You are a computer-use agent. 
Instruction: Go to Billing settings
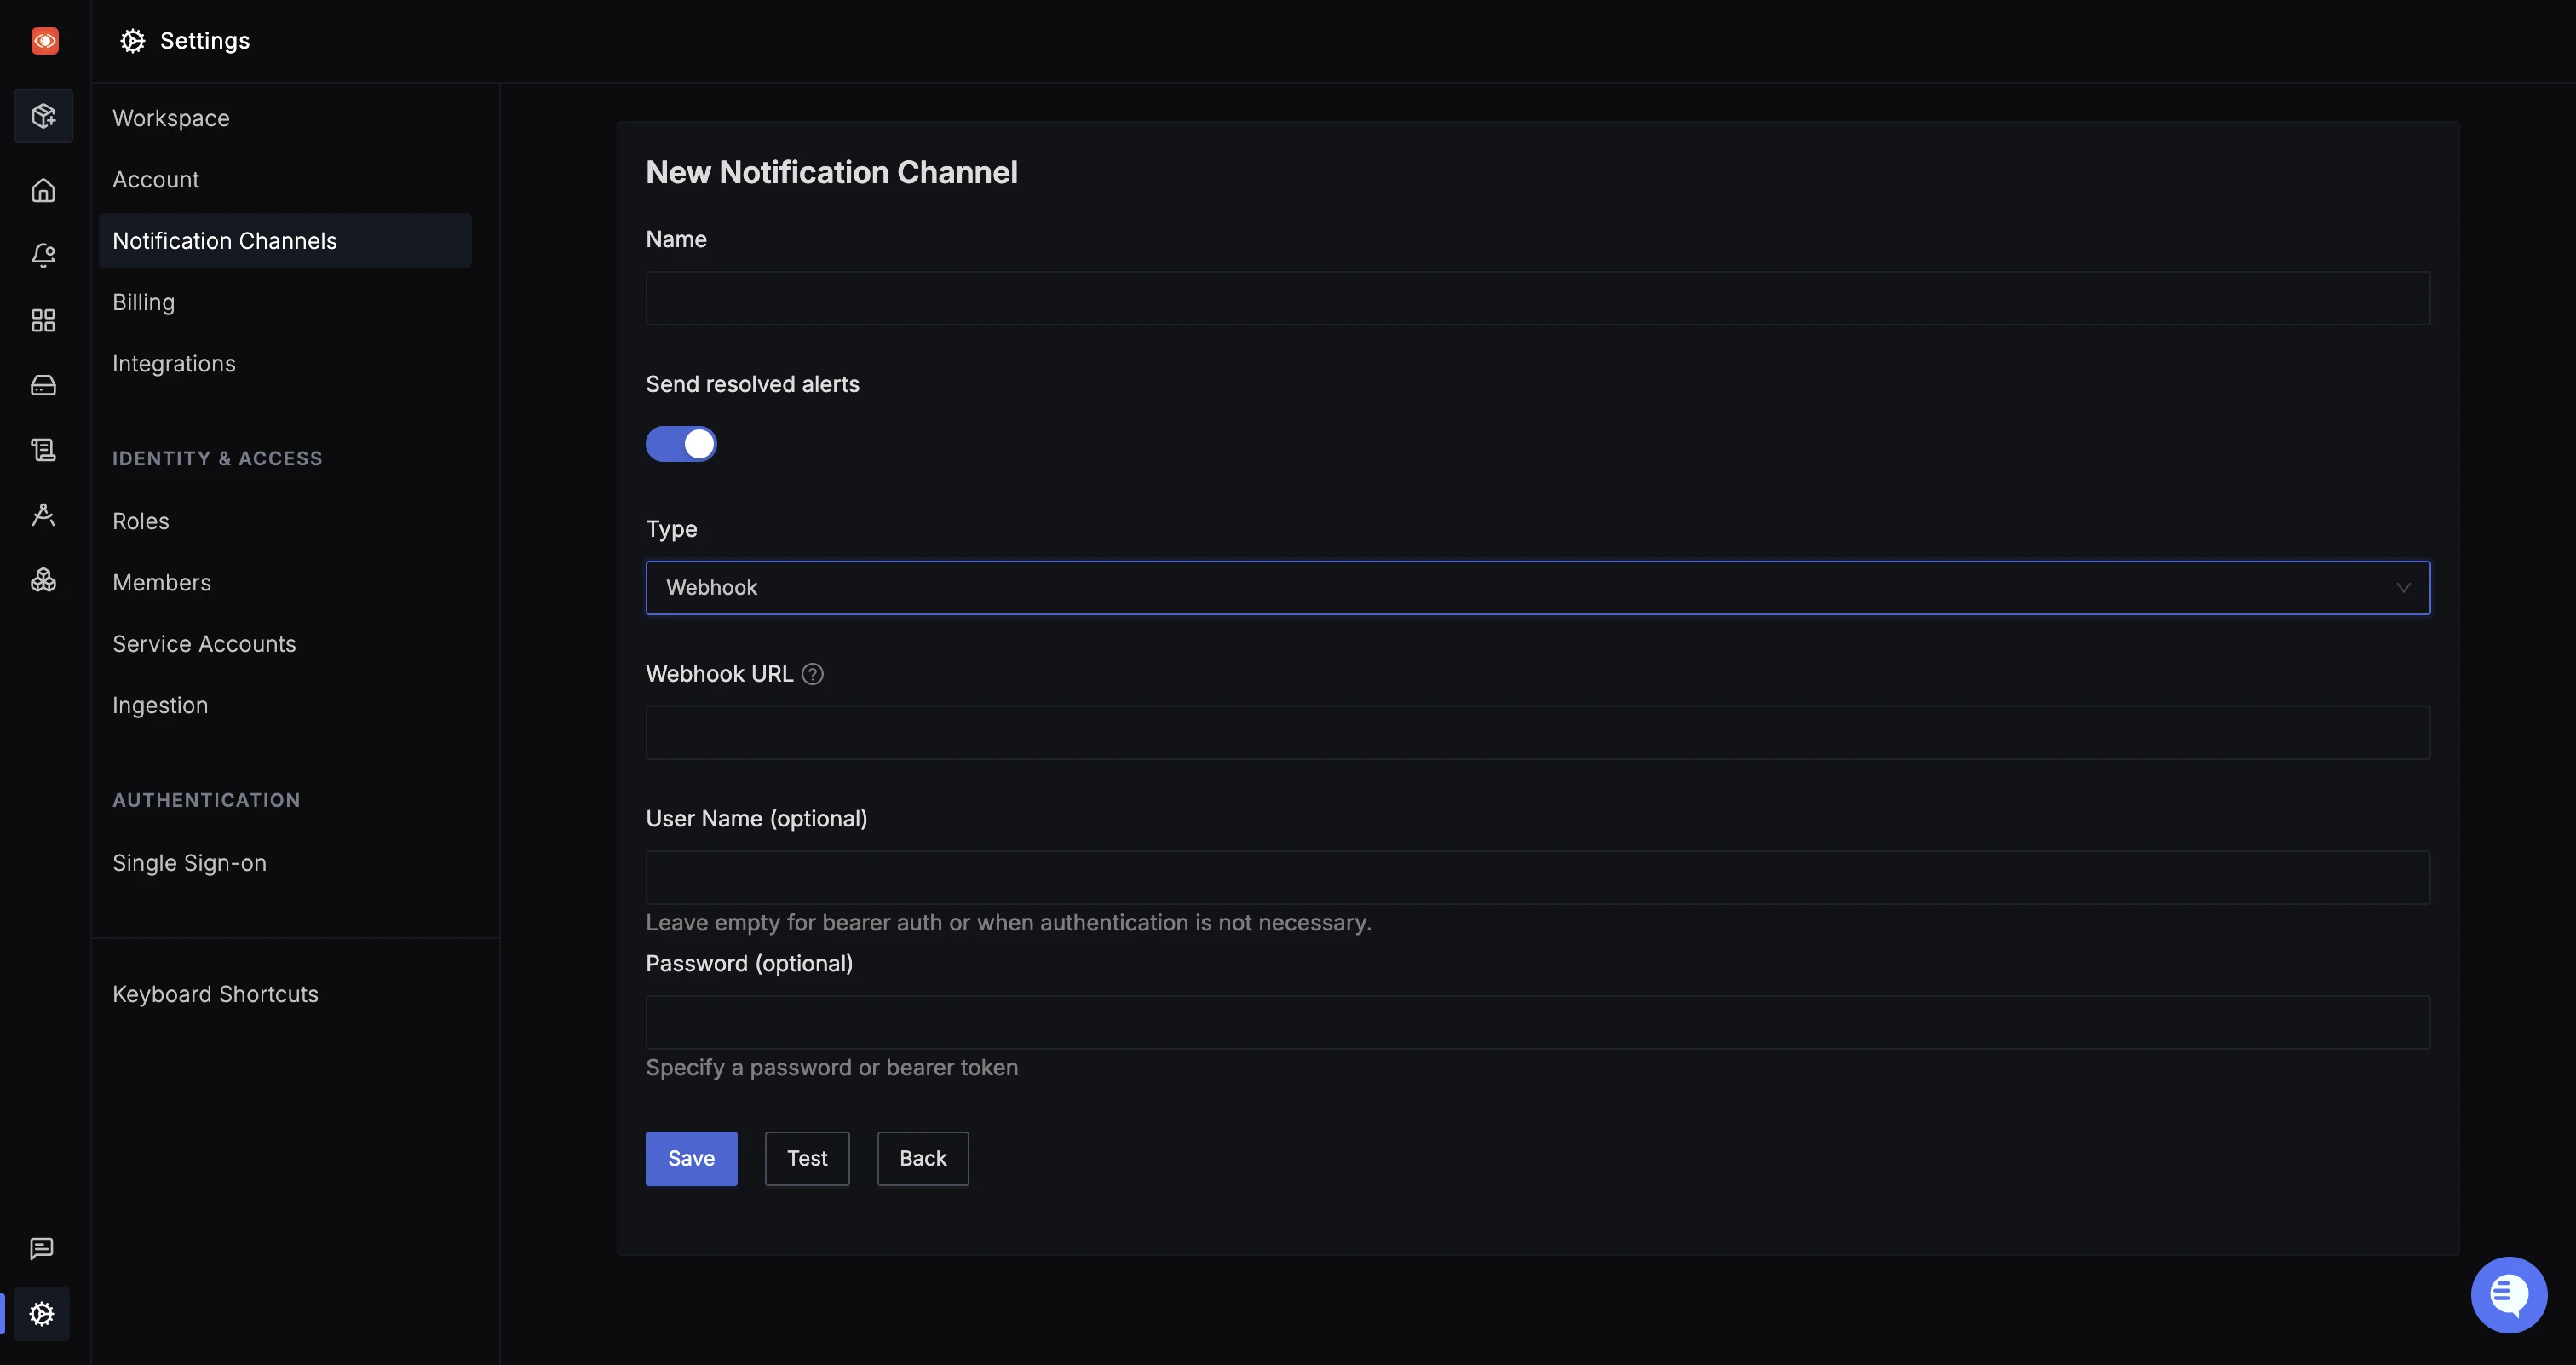click(144, 302)
